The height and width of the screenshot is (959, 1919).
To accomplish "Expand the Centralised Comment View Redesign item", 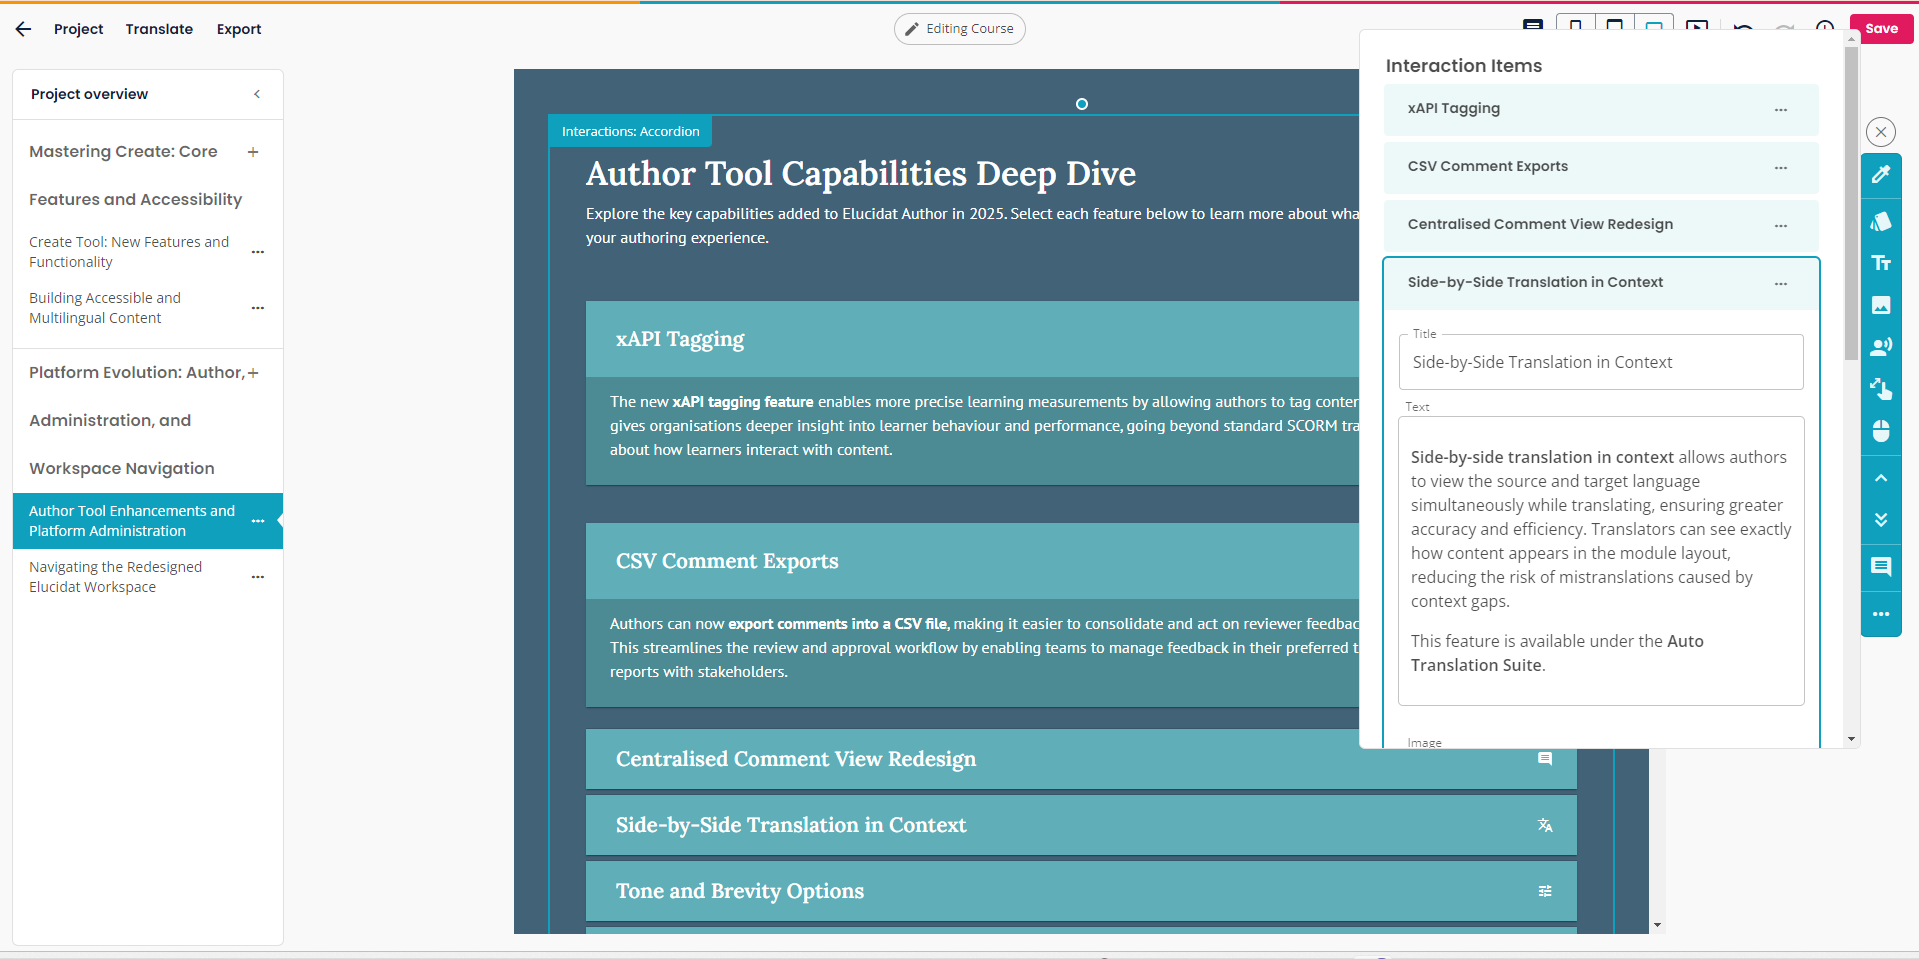I will (1601, 225).
